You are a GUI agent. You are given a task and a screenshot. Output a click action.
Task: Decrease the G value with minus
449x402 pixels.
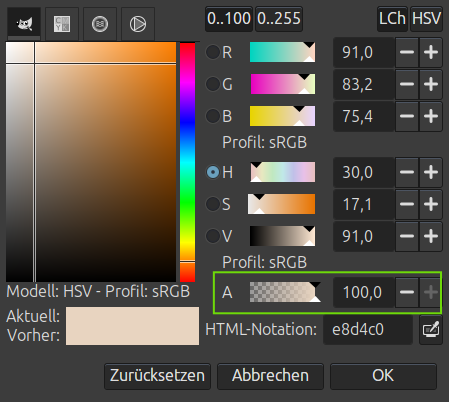(x=407, y=84)
